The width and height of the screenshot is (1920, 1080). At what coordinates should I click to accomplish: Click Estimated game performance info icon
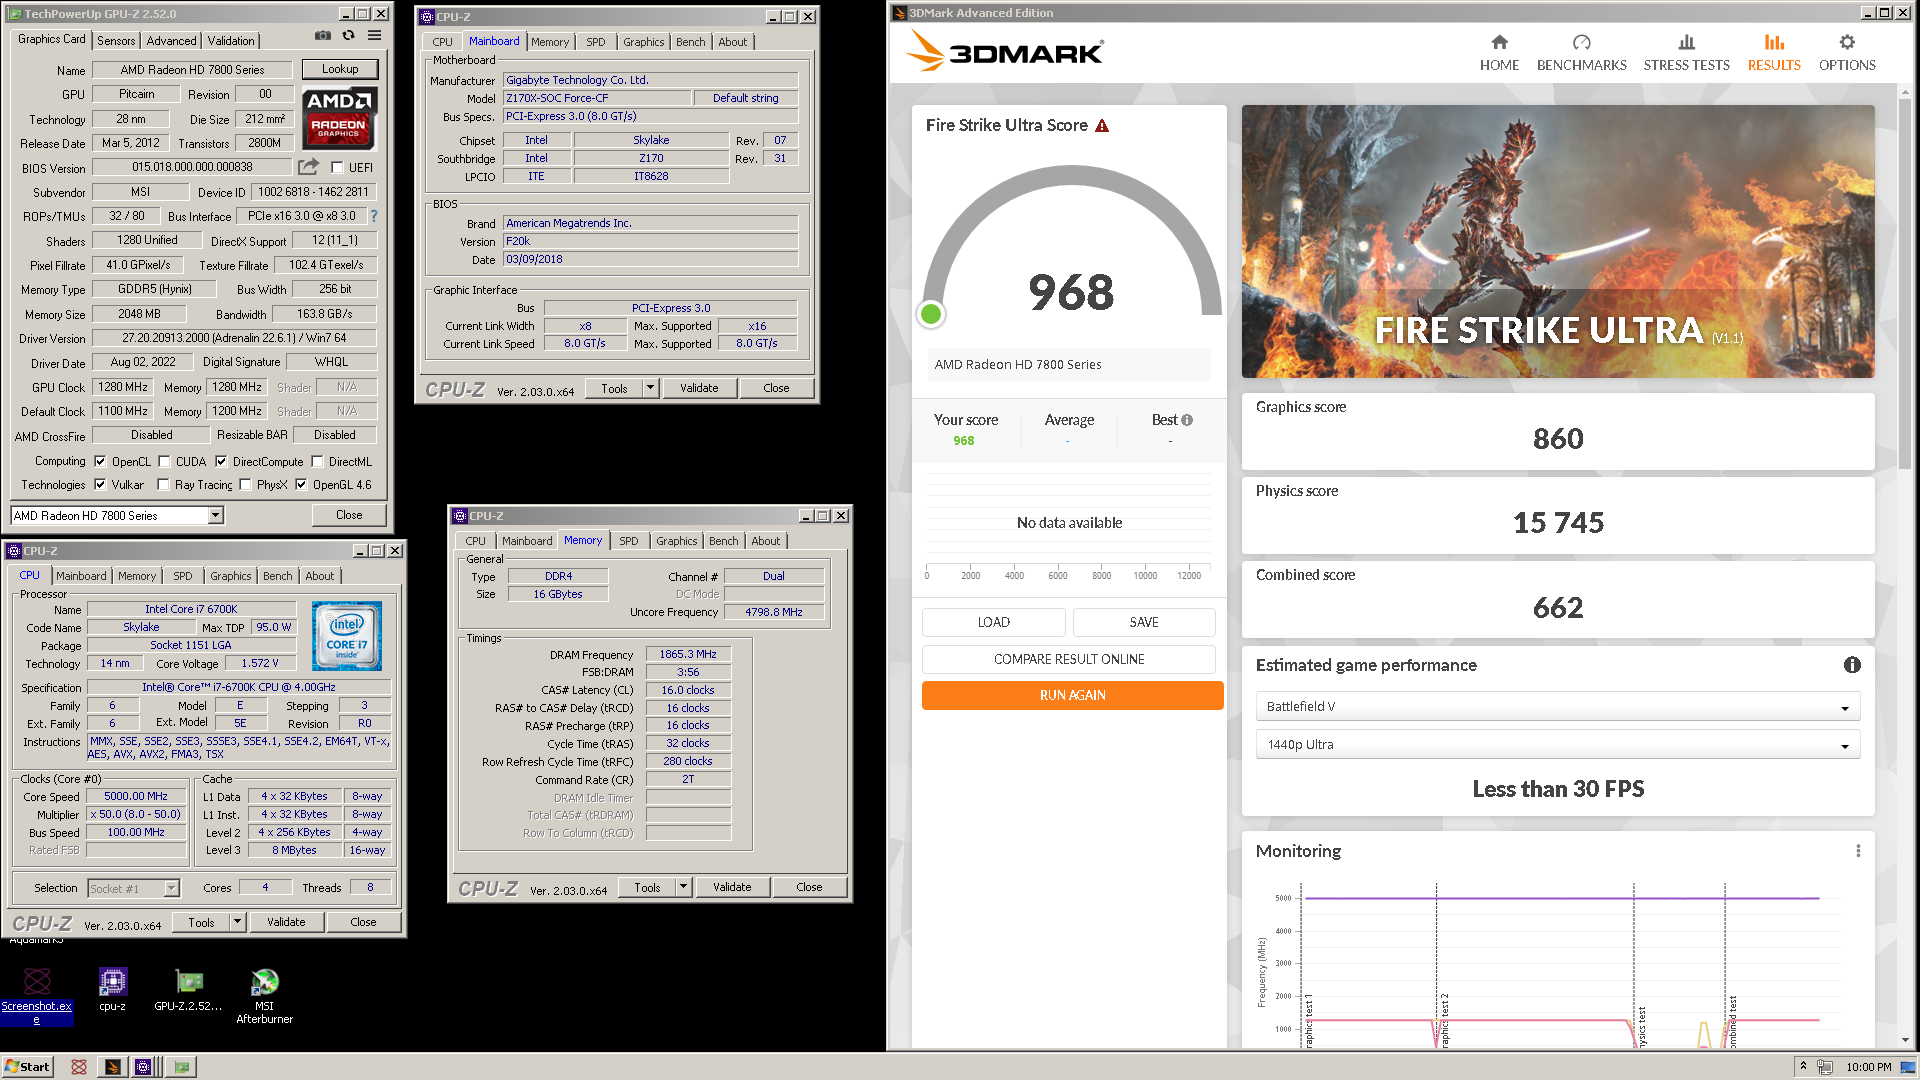point(1852,665)
